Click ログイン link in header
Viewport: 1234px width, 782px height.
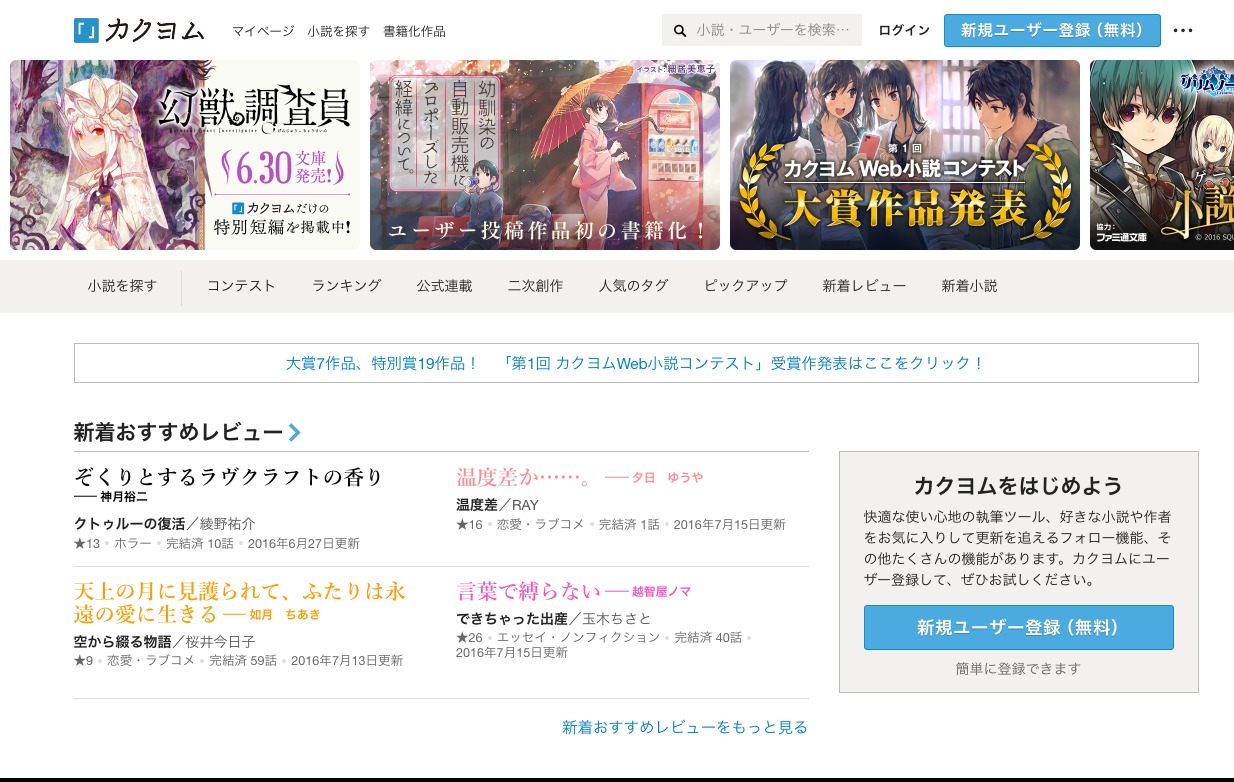click(x=904, y=30)
